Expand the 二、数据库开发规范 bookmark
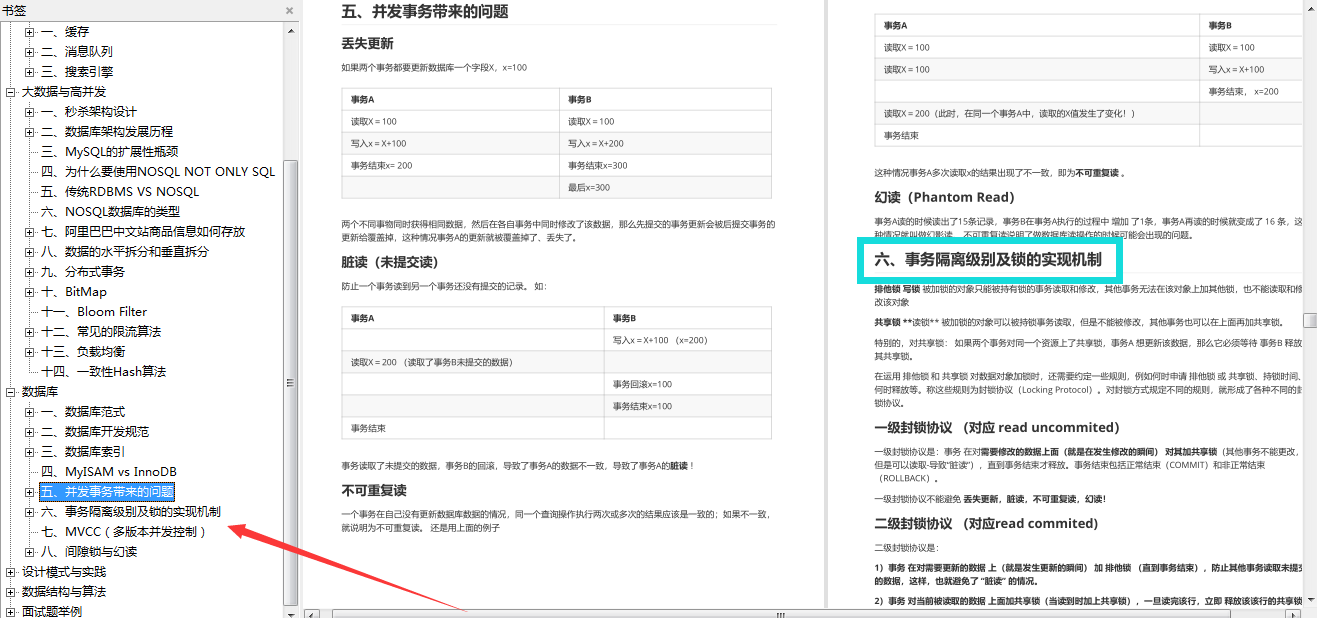 pyautogui.click(x=30, y=432)
